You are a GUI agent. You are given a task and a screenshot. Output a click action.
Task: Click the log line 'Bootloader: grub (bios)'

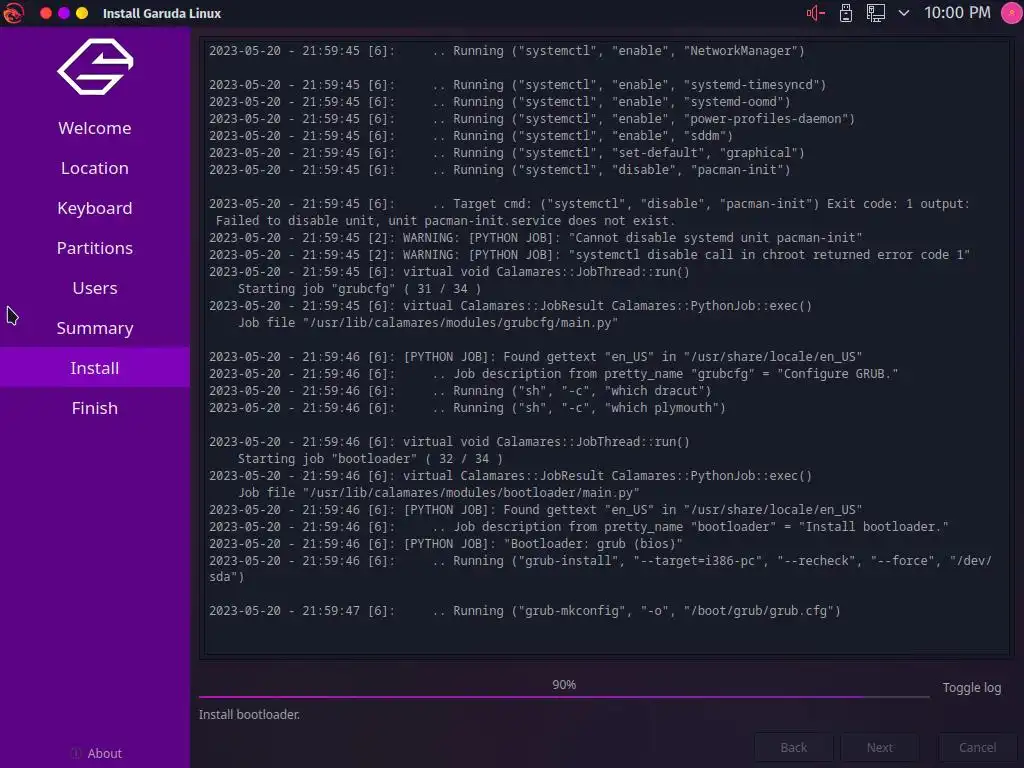(x=445, y=543)
